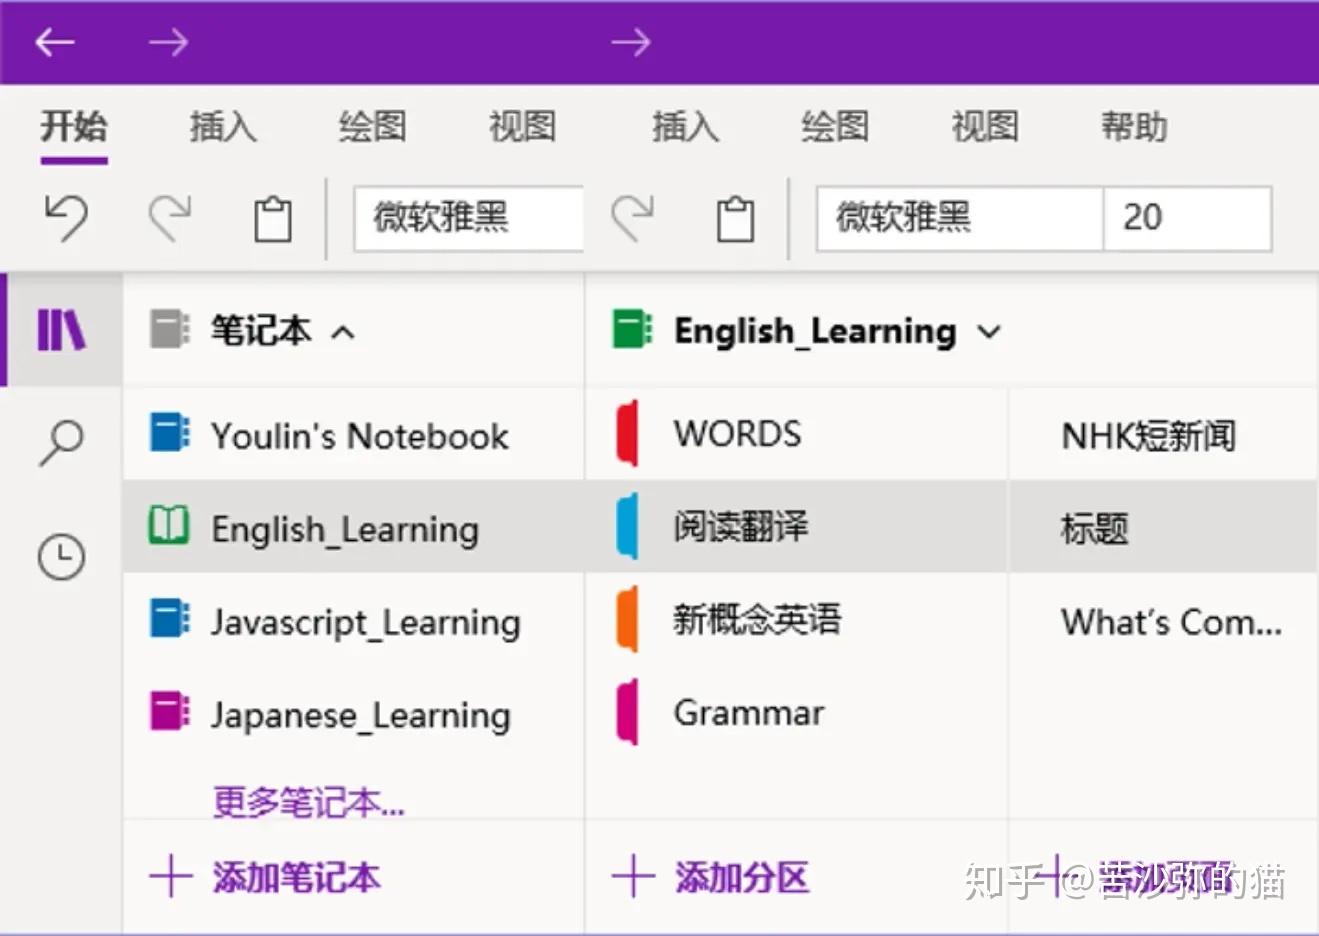Collapse the 笔记本 notebook list chevron

coord(343,332)
